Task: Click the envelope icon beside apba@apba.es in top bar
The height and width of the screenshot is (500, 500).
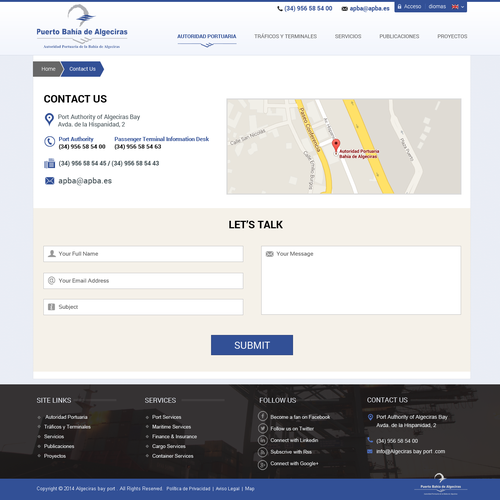Action: click(x=344, y=9)
